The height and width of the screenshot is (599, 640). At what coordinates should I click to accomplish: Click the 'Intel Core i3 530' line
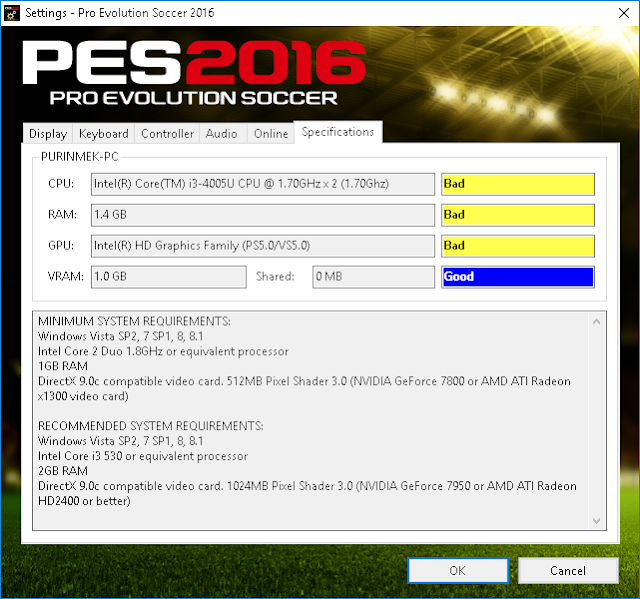coord(143,456)
